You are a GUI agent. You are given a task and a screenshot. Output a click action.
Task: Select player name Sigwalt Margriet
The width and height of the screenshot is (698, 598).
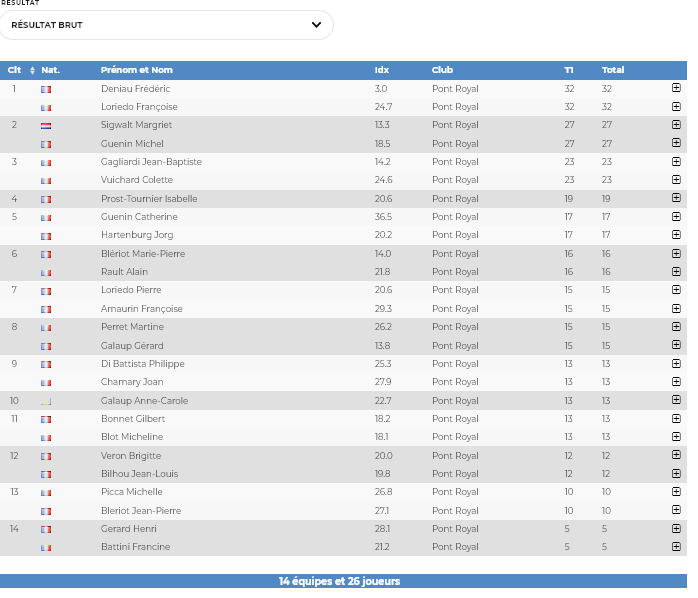pyautogui.click(x=136, y=125)
